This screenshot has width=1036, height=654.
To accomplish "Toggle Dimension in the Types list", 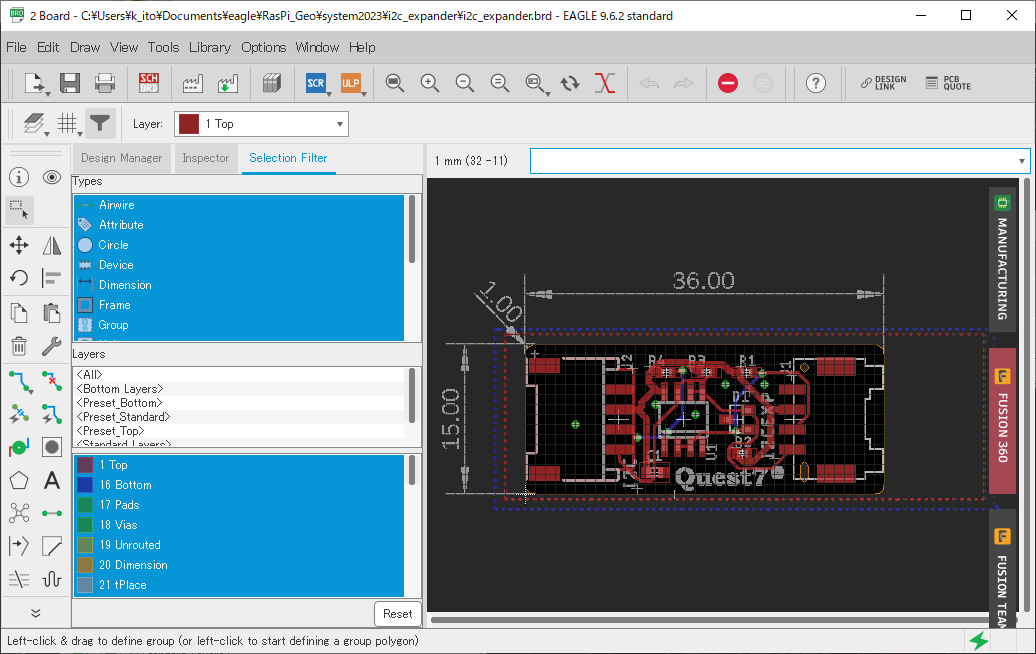I will (x=239, y=285).
